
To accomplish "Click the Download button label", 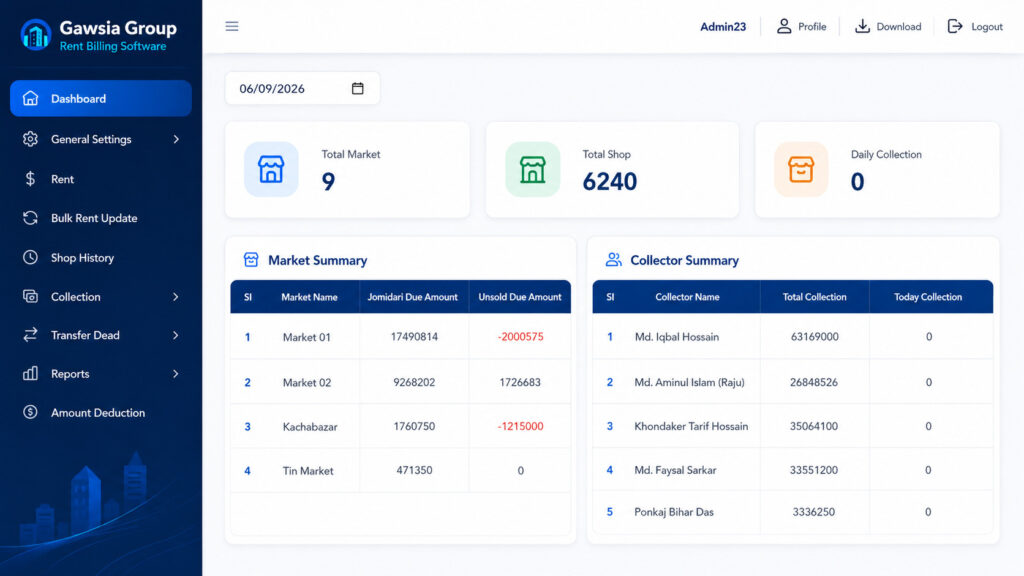I will click(899, 27).
